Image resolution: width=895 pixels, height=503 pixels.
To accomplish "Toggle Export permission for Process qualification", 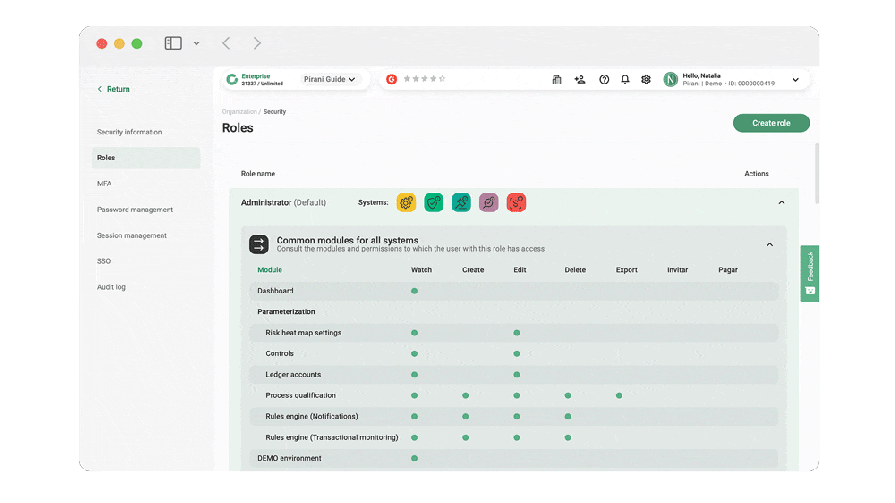I will (x=619, y=396).
